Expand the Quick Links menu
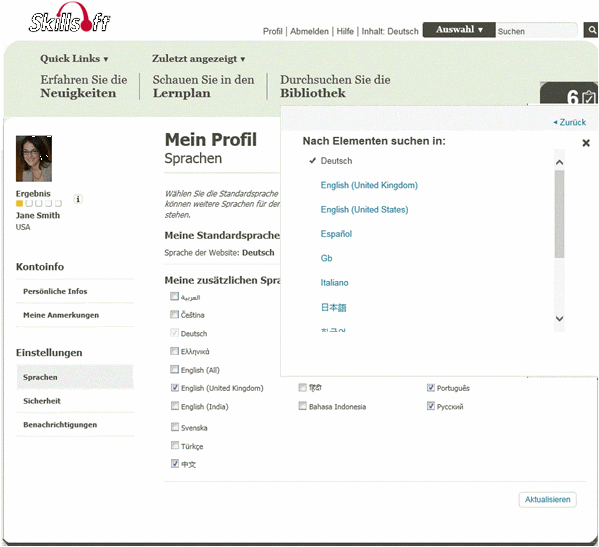This screenshot has width=599, height=547. tap(74, 59)
